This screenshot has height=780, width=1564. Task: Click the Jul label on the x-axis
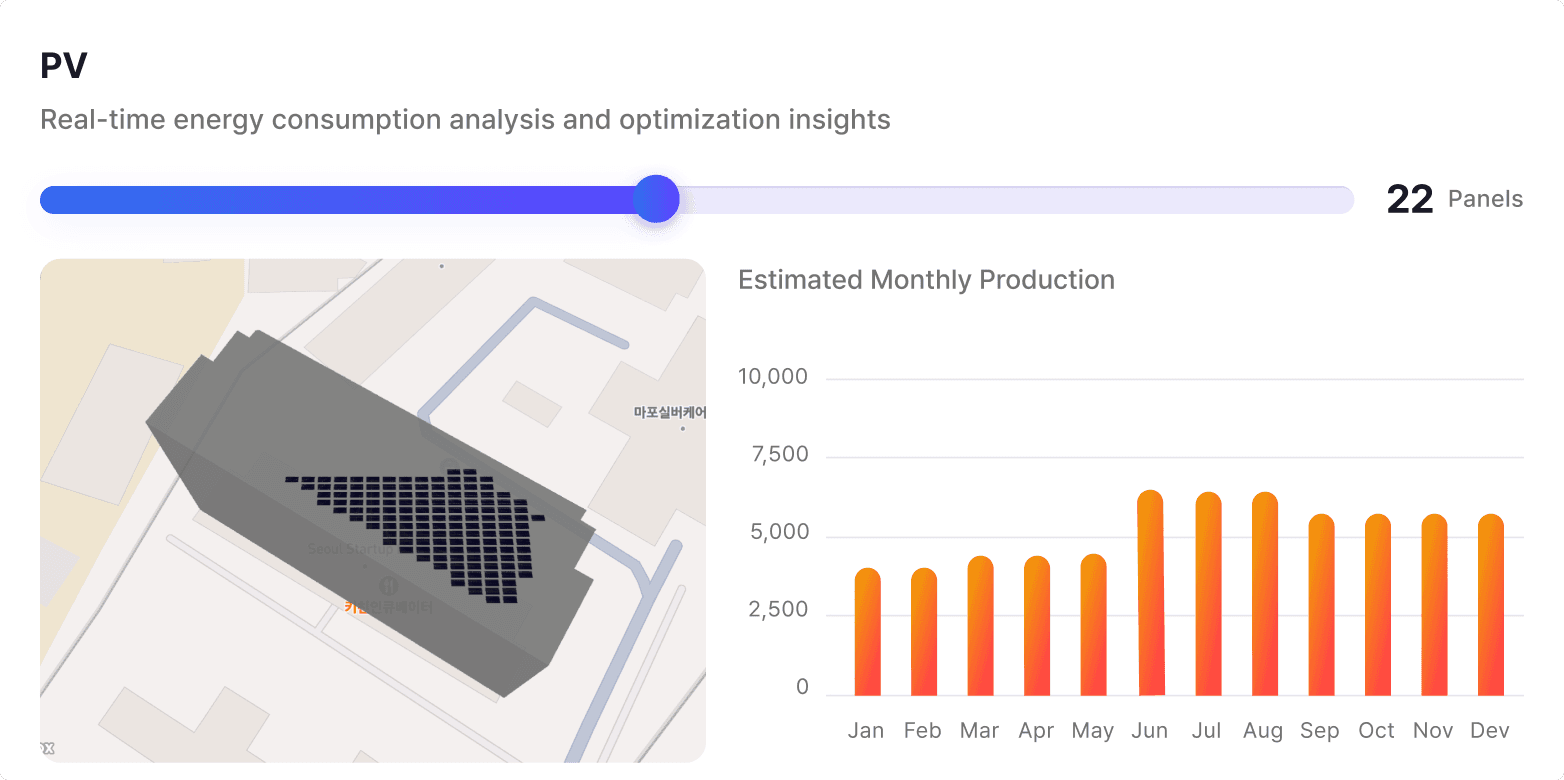(x=1206, y=731)
